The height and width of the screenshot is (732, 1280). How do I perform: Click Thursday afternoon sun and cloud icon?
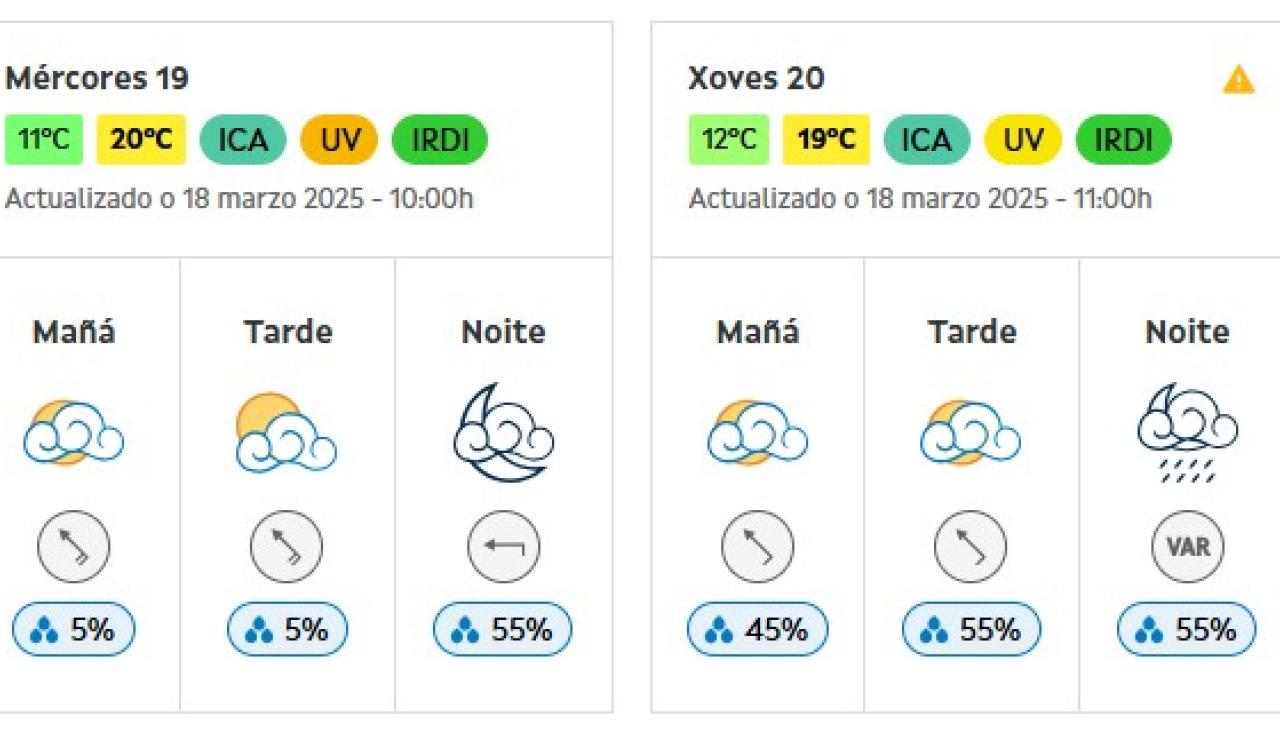[970, 434]
